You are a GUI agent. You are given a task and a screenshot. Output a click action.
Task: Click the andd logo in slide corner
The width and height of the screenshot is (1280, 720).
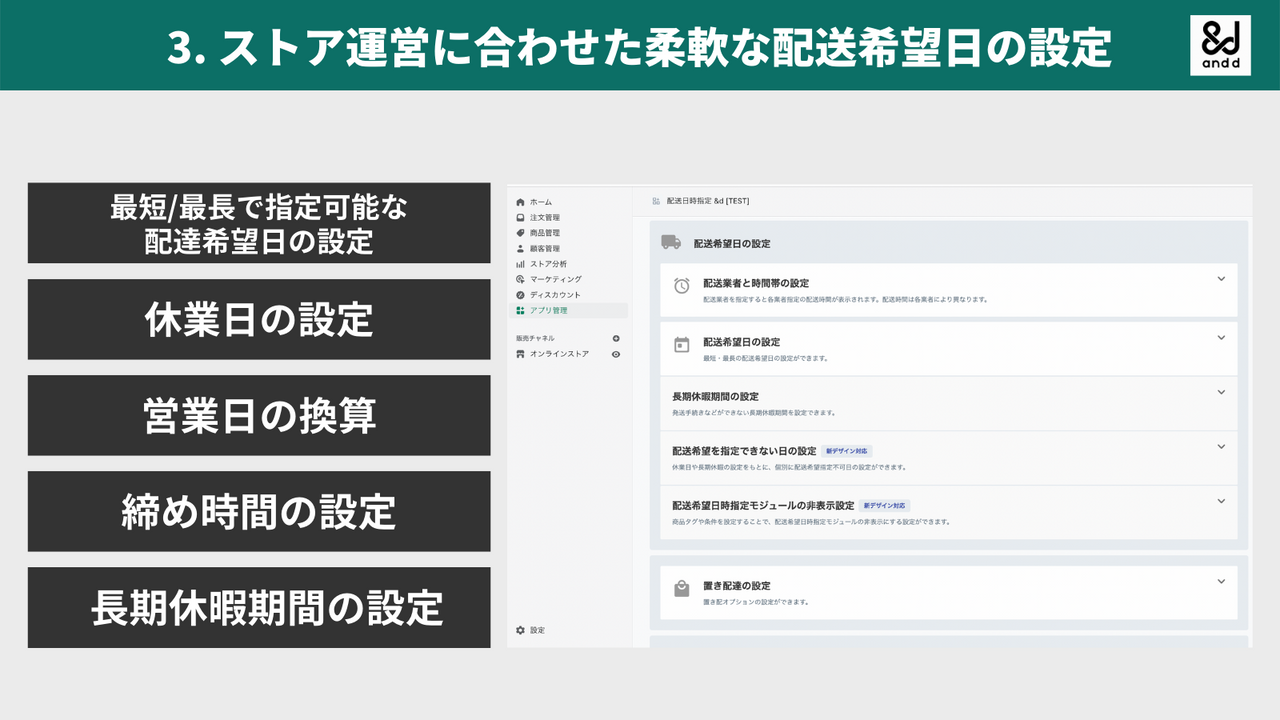(1220, 45)
